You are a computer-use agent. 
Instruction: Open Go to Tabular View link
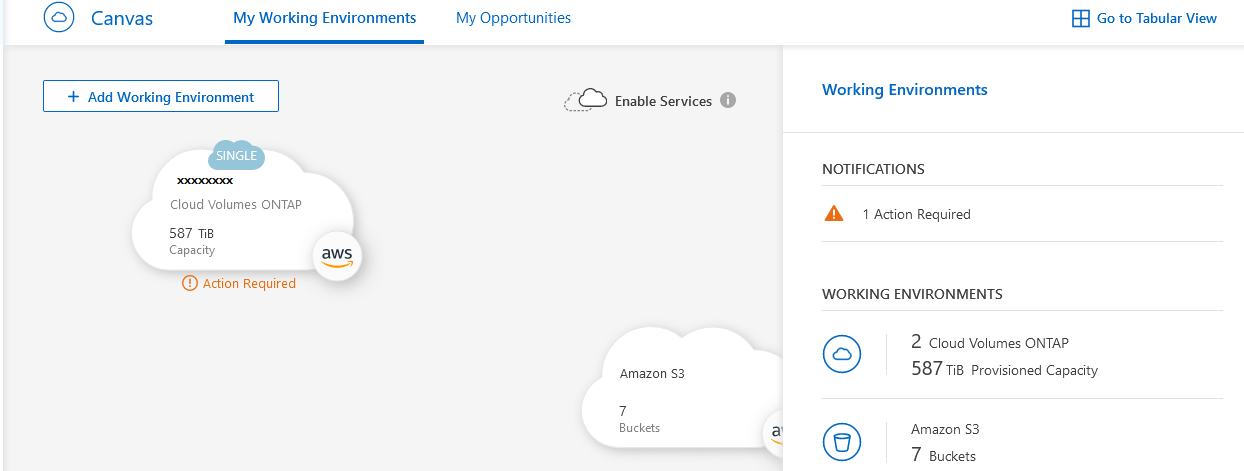coord(1156,18)
